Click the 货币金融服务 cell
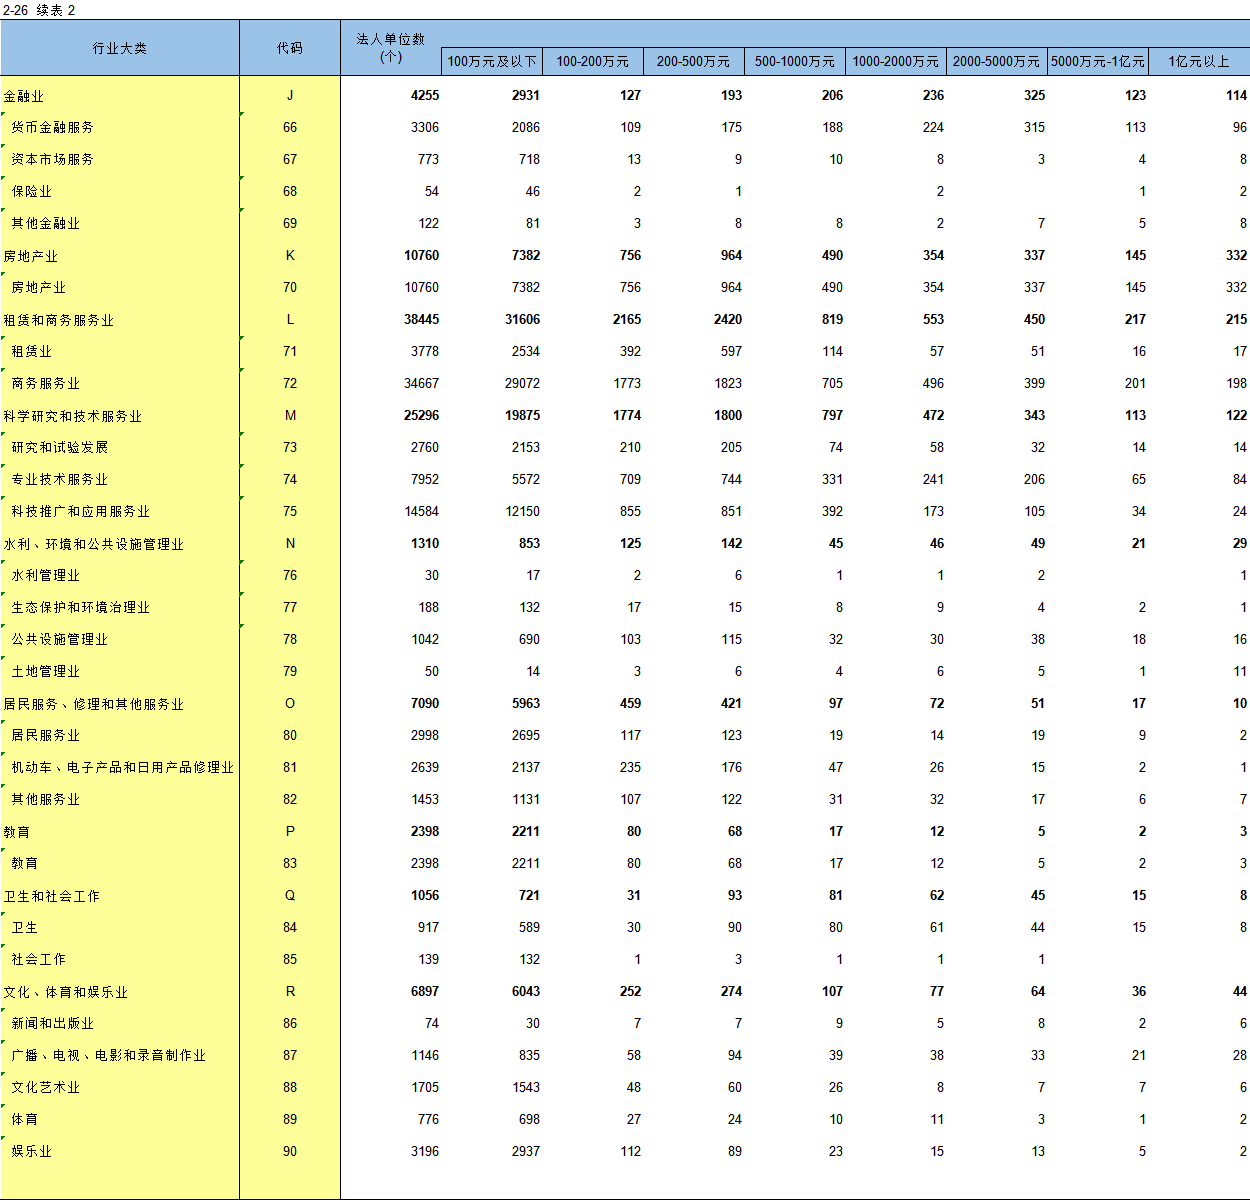The height and width of the screenshot is (1200, 1250). [53, 128]
